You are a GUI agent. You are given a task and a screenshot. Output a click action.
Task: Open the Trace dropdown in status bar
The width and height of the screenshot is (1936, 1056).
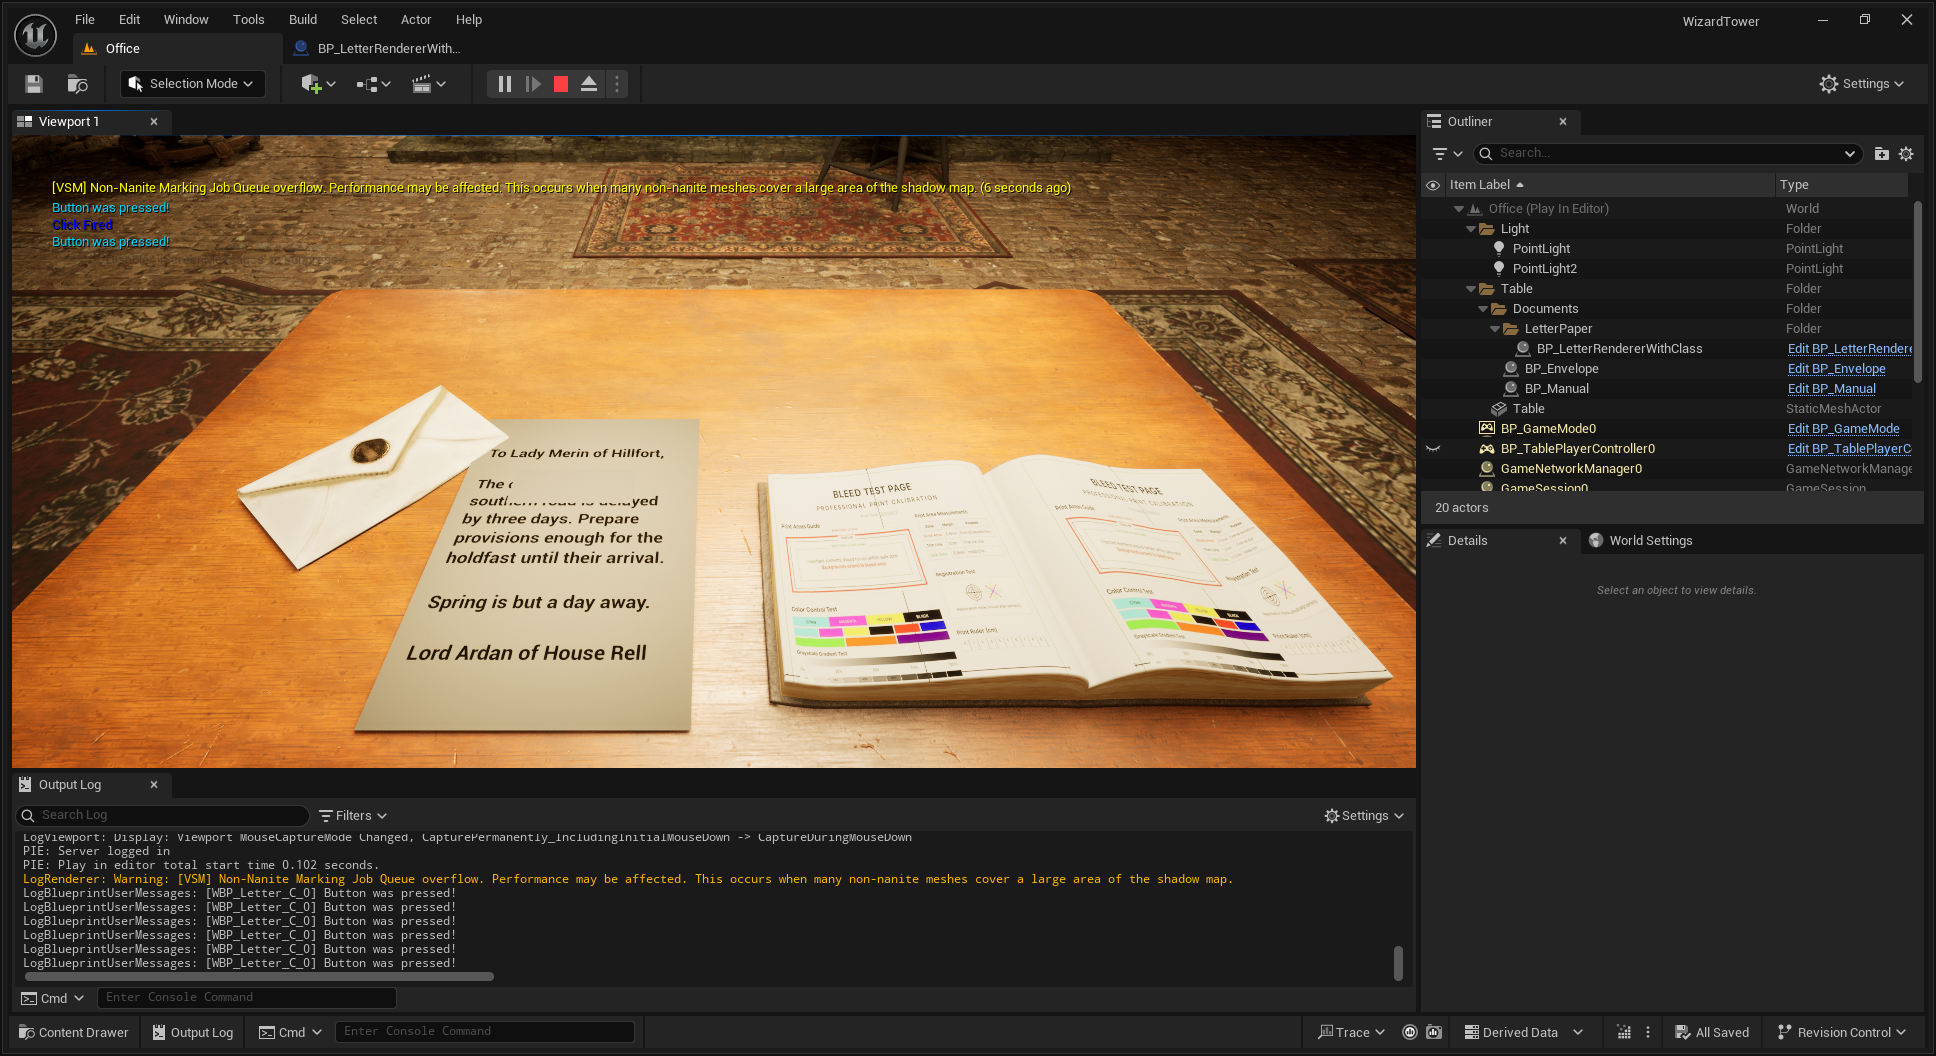pos(1351,1033)
